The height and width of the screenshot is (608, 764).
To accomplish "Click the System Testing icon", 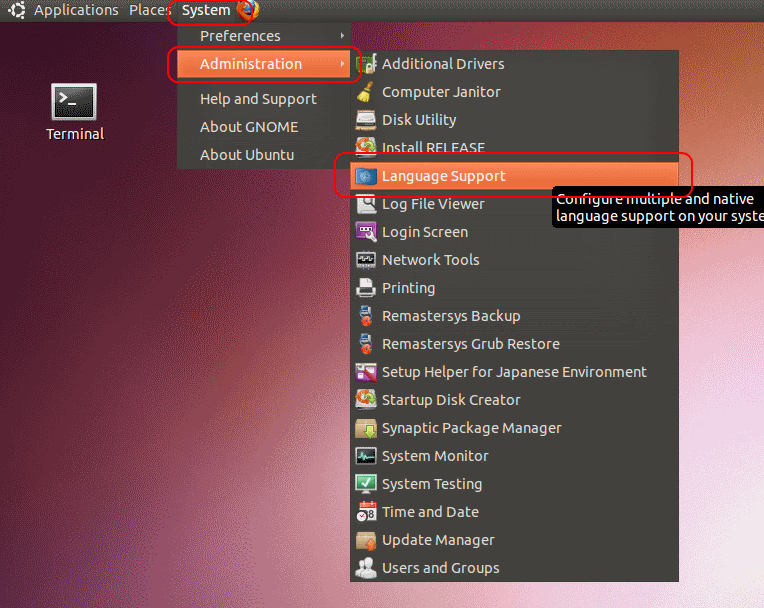I will point(365,484).
